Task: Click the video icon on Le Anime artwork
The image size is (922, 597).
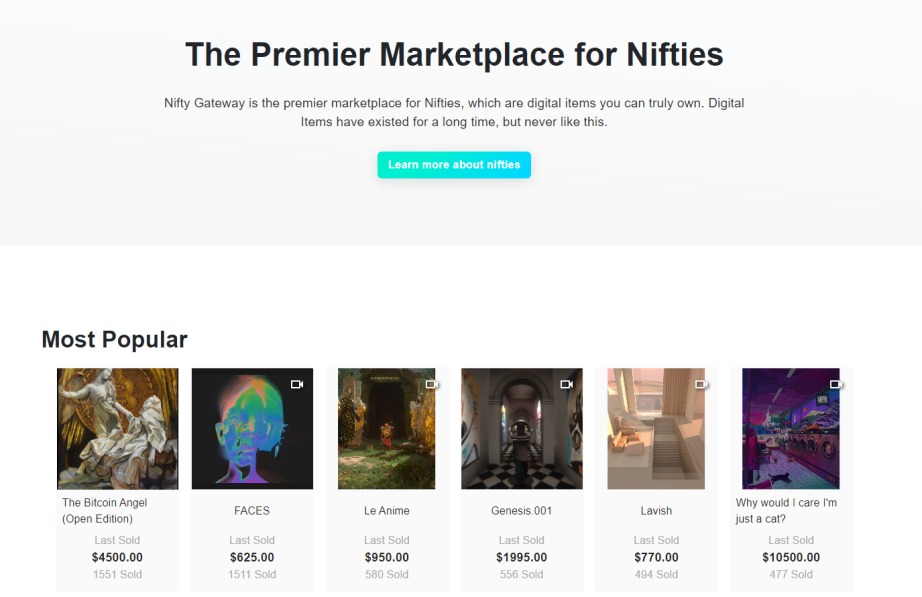Action: coord(432,384)
